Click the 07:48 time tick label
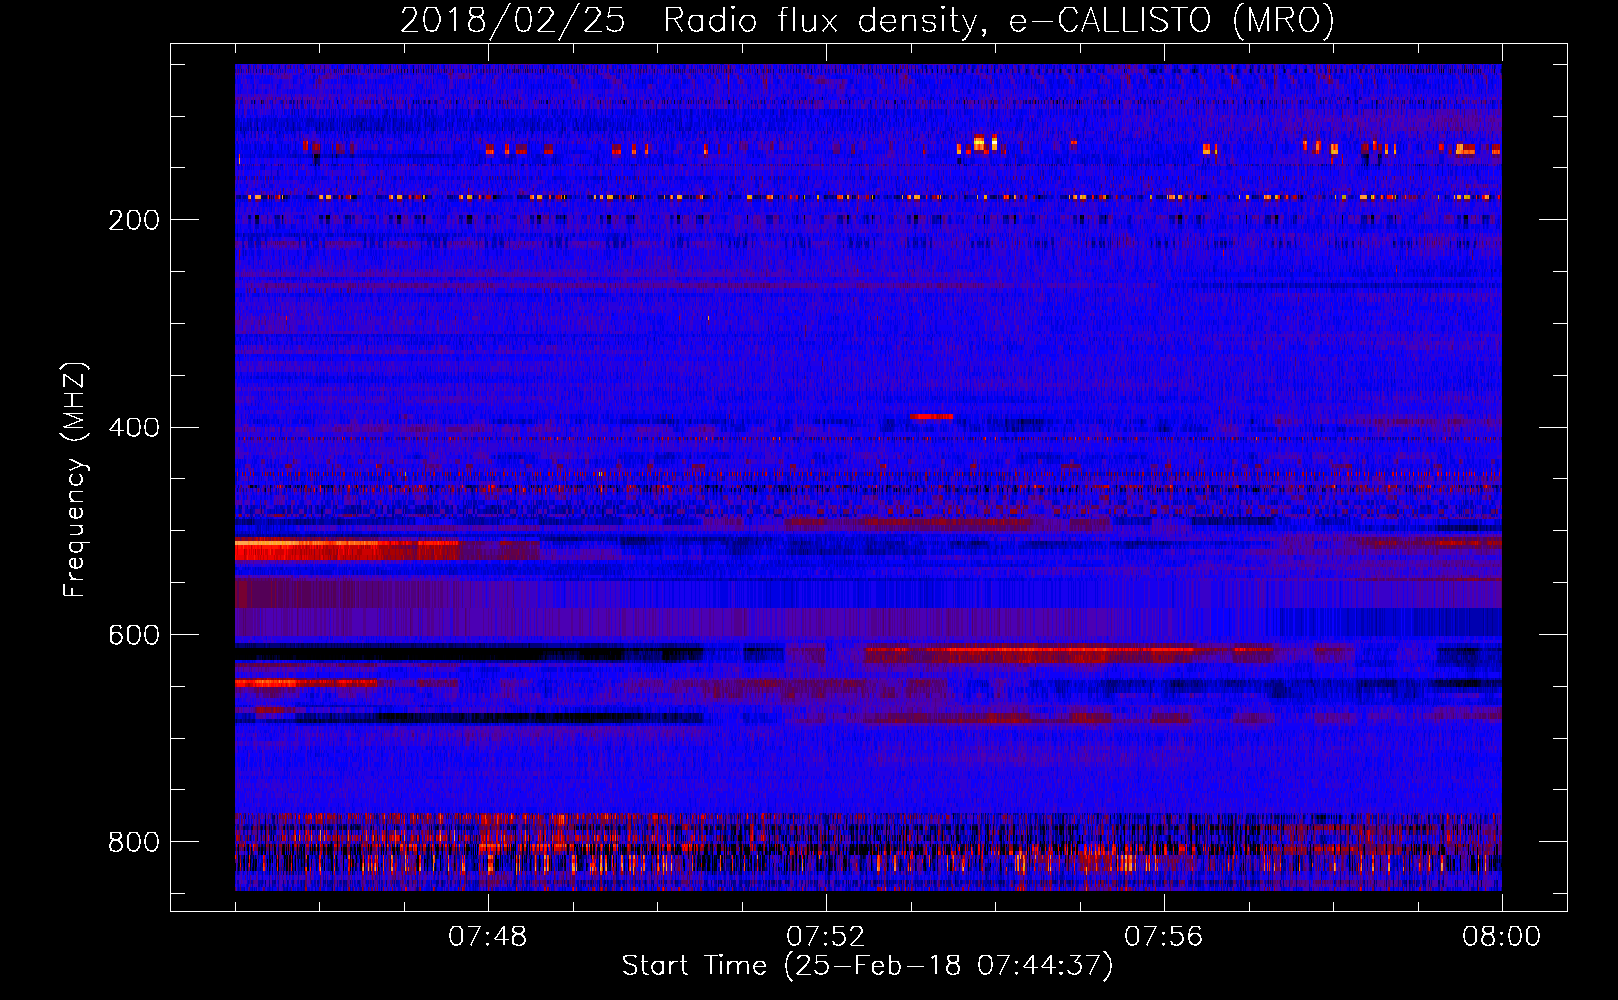The height and width of the screenshot is (1000, 1618). coord(488,937)
